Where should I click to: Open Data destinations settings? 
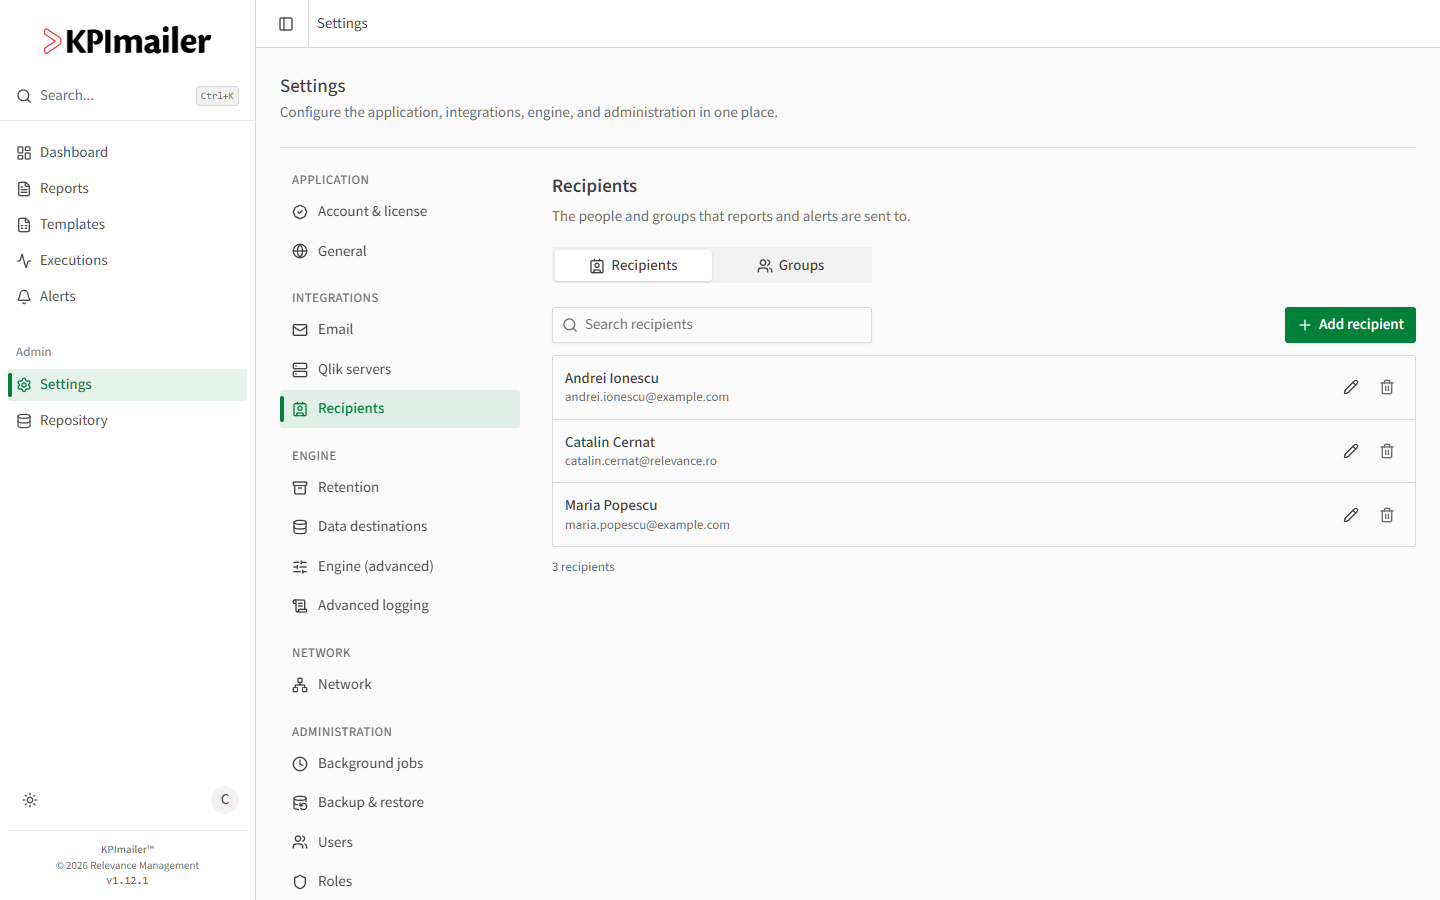click(x=400, y=526)
